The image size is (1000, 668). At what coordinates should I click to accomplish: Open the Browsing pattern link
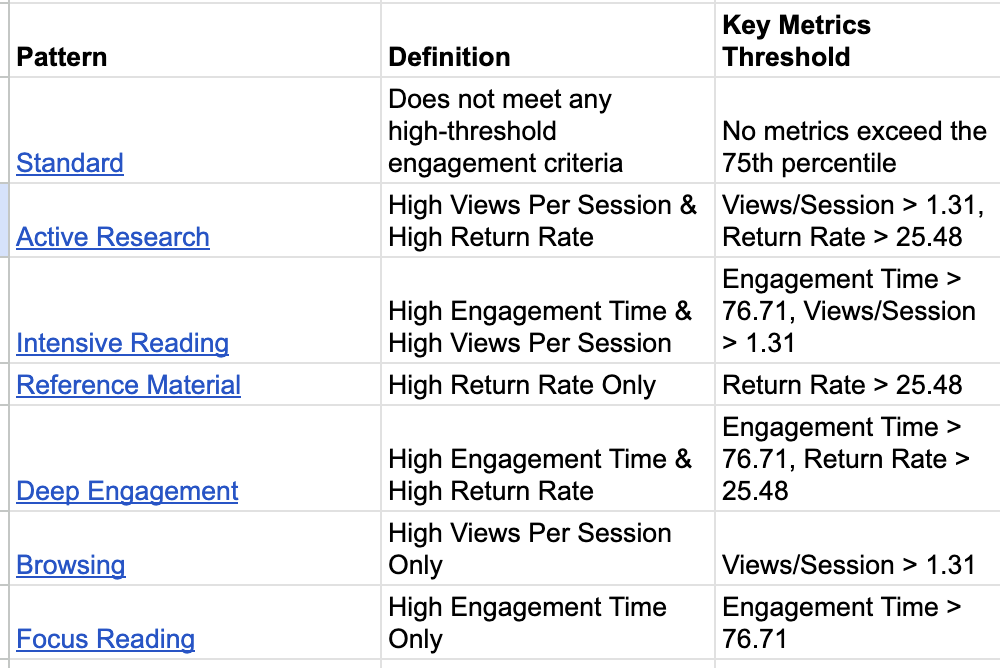(71, 565)
